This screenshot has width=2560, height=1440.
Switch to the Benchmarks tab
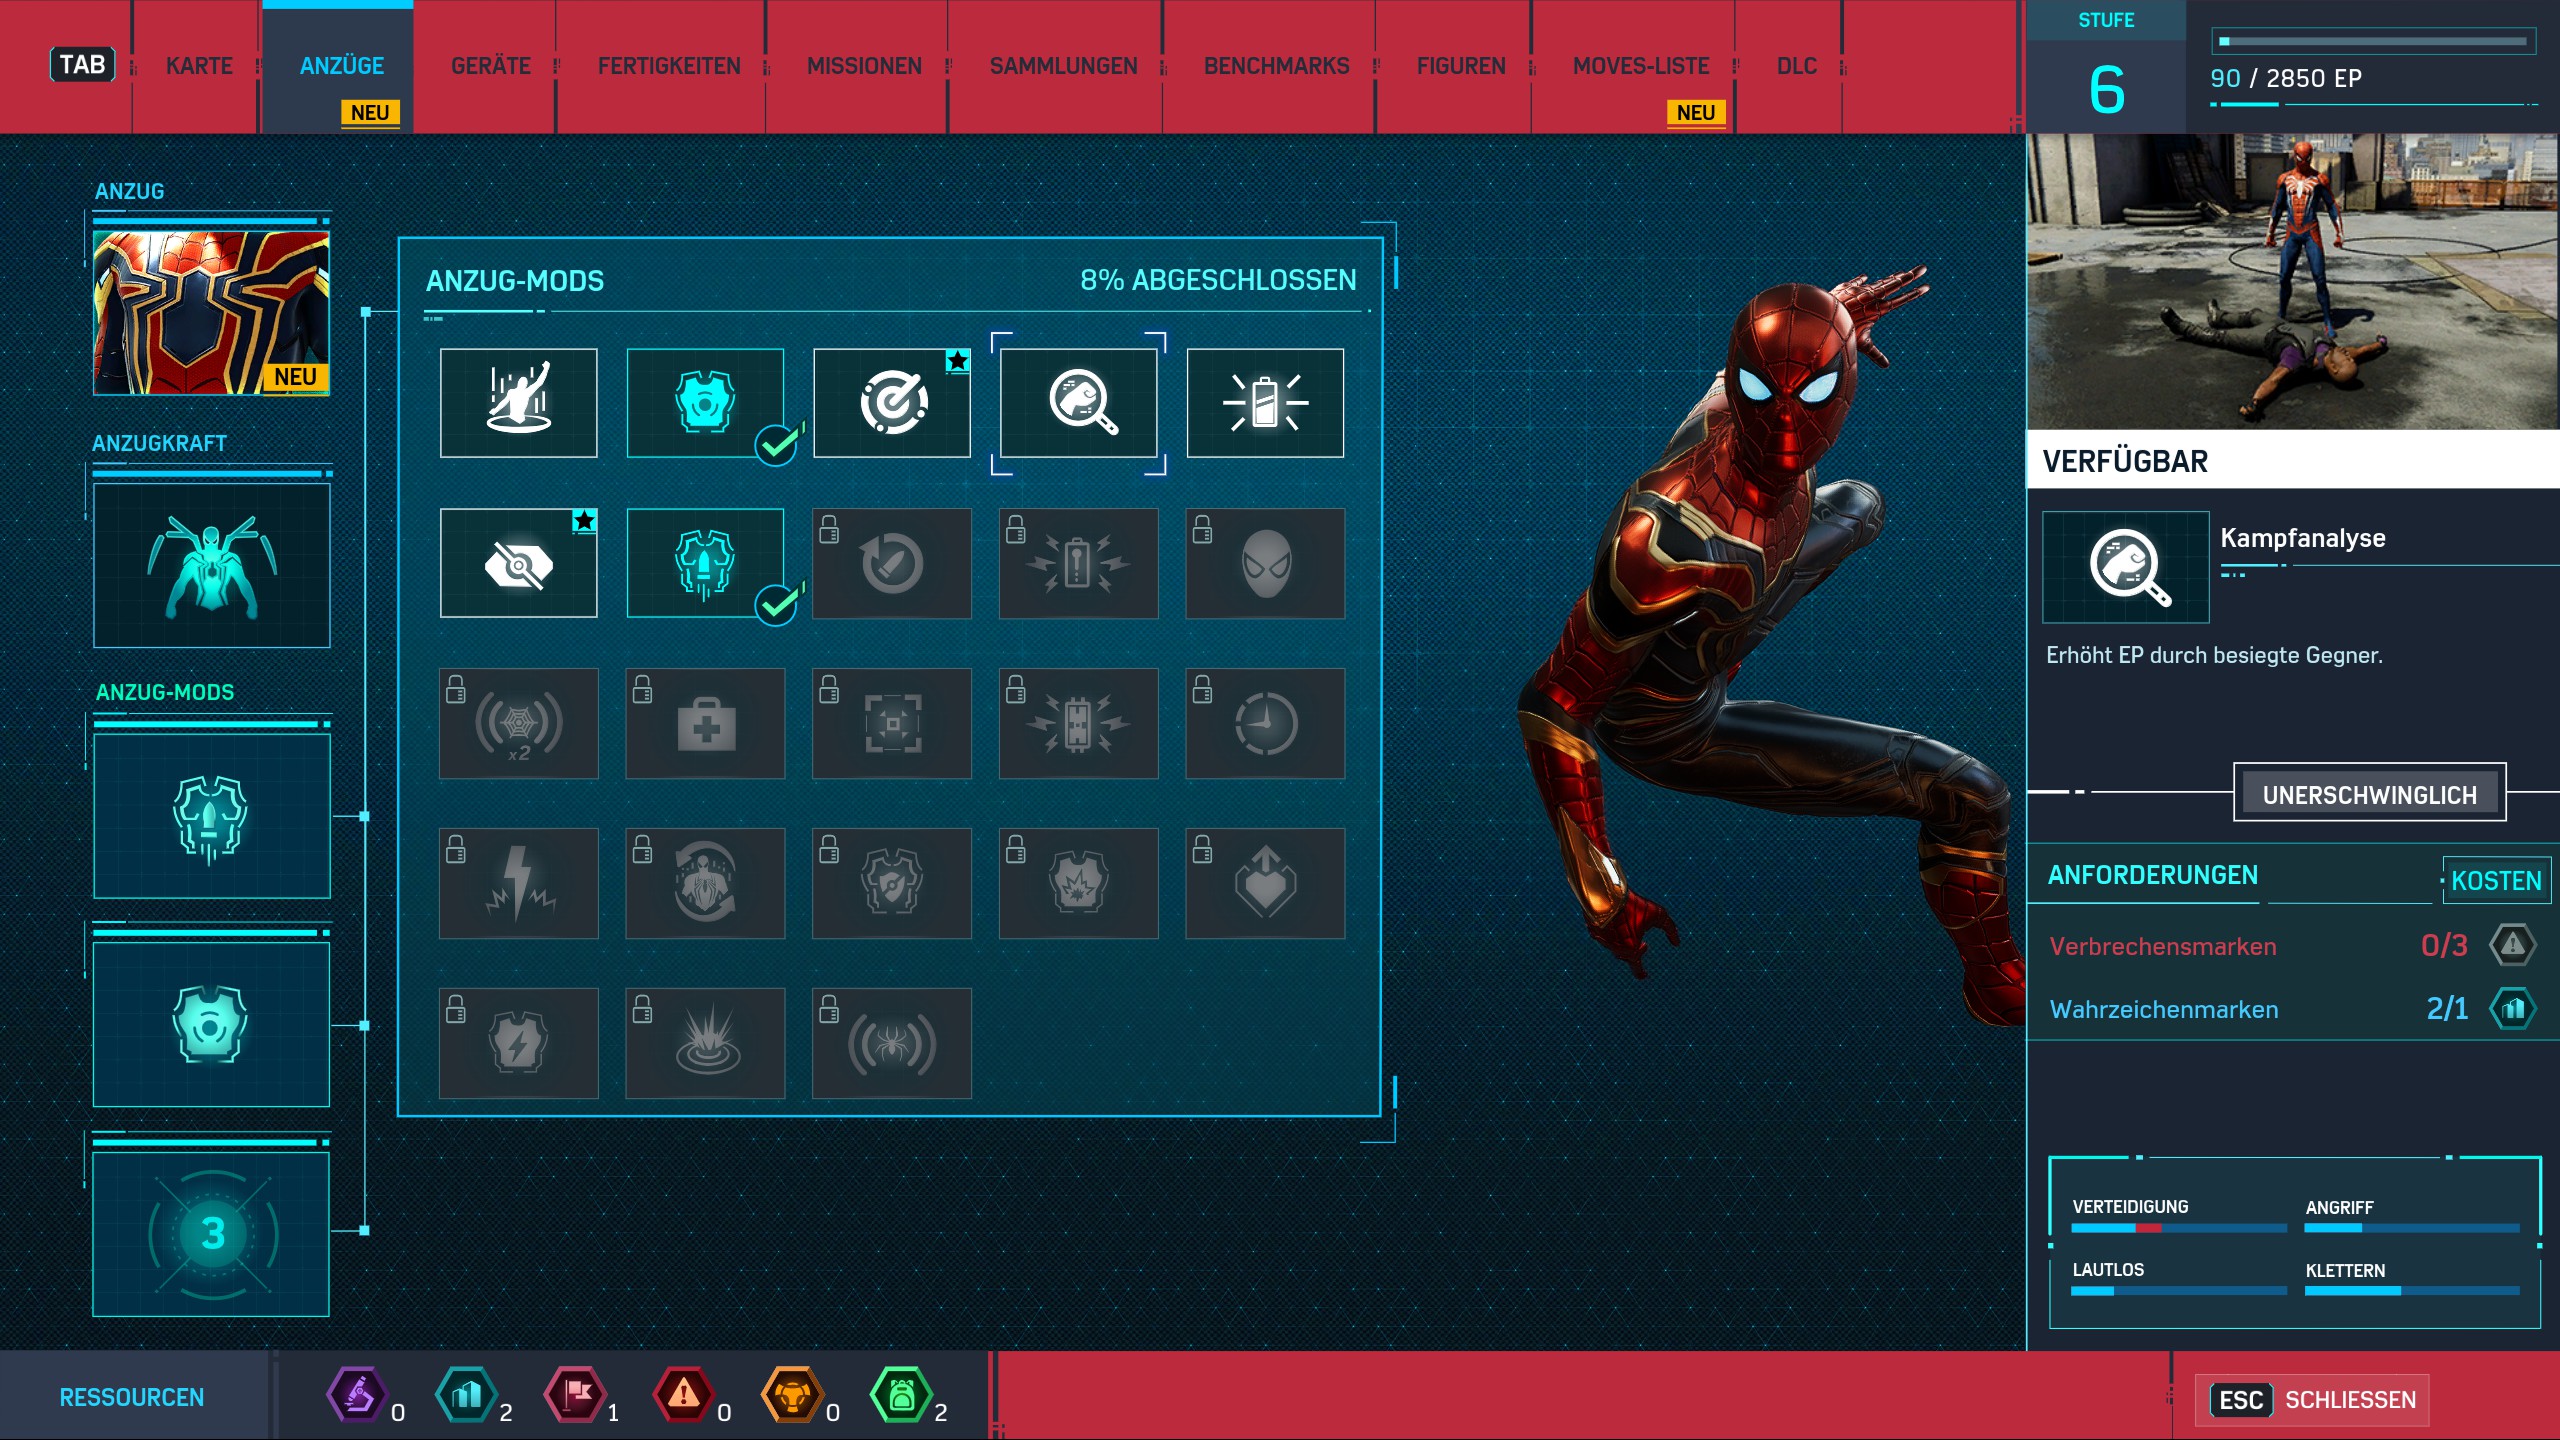click(x=1276, y=66)
